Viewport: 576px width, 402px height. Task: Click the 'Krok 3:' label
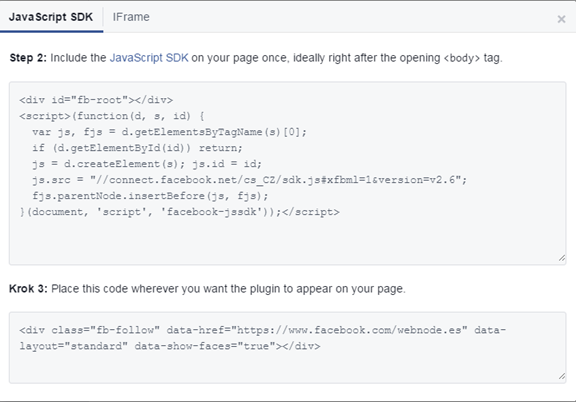click(x=28, y=289)
